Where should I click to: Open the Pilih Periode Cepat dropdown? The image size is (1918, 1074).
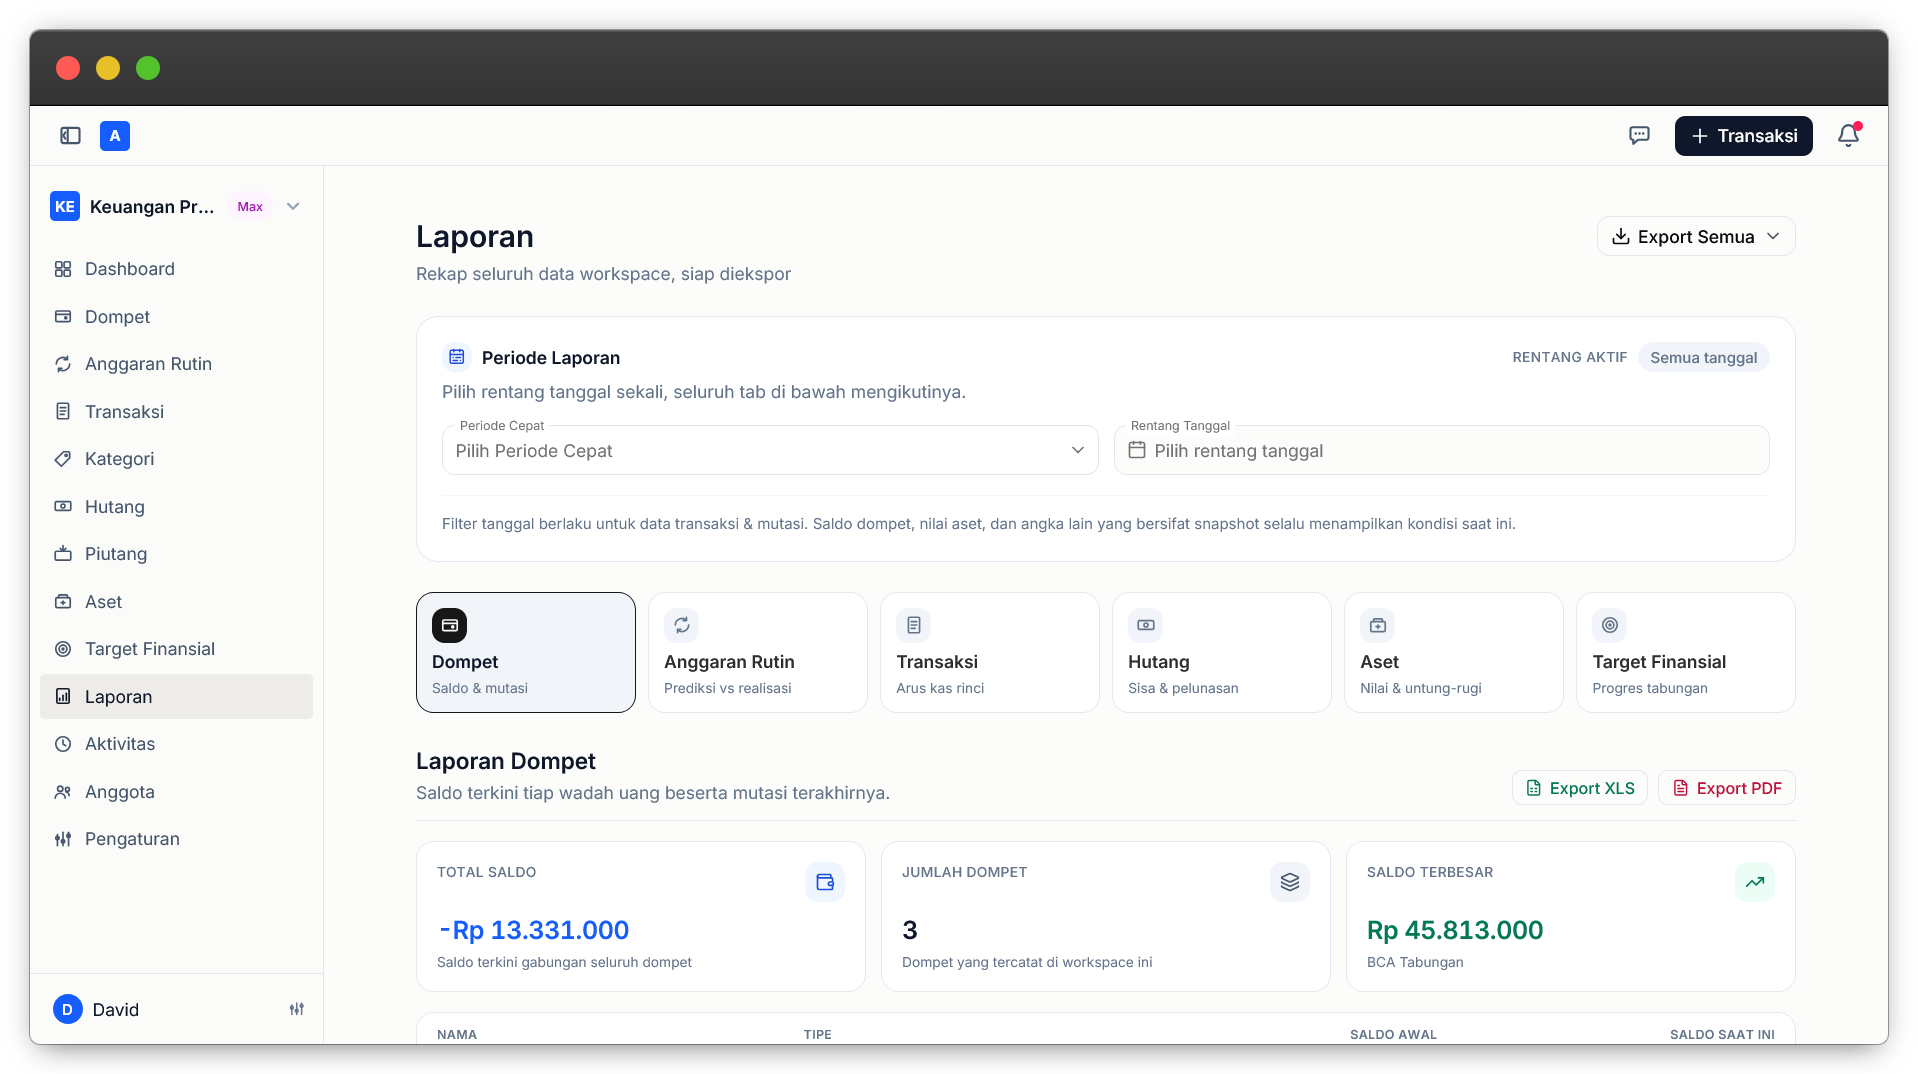[x=770, y=450]
